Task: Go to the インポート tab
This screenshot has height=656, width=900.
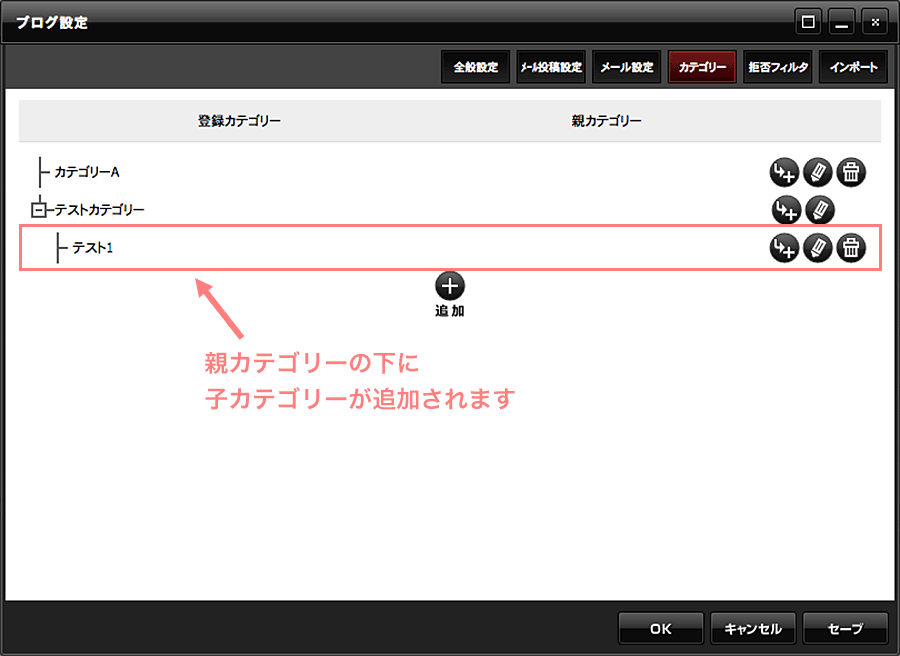Action: [854, 67]
